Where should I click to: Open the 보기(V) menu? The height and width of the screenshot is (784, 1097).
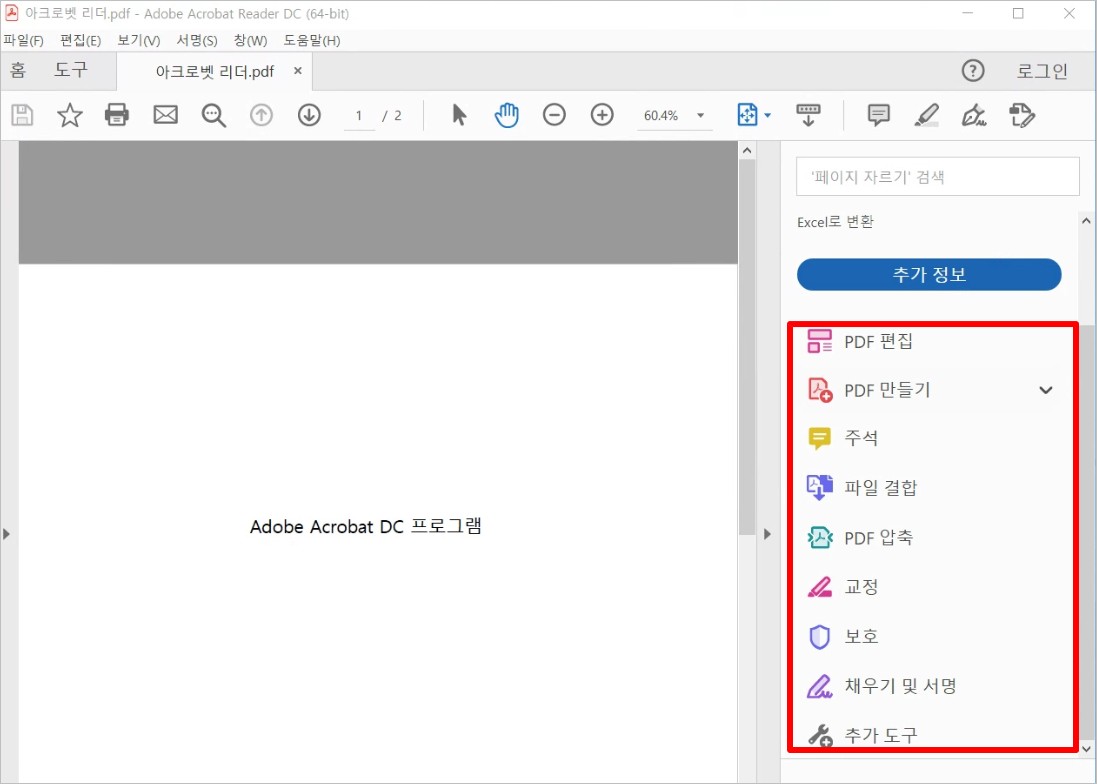point(139,41)
